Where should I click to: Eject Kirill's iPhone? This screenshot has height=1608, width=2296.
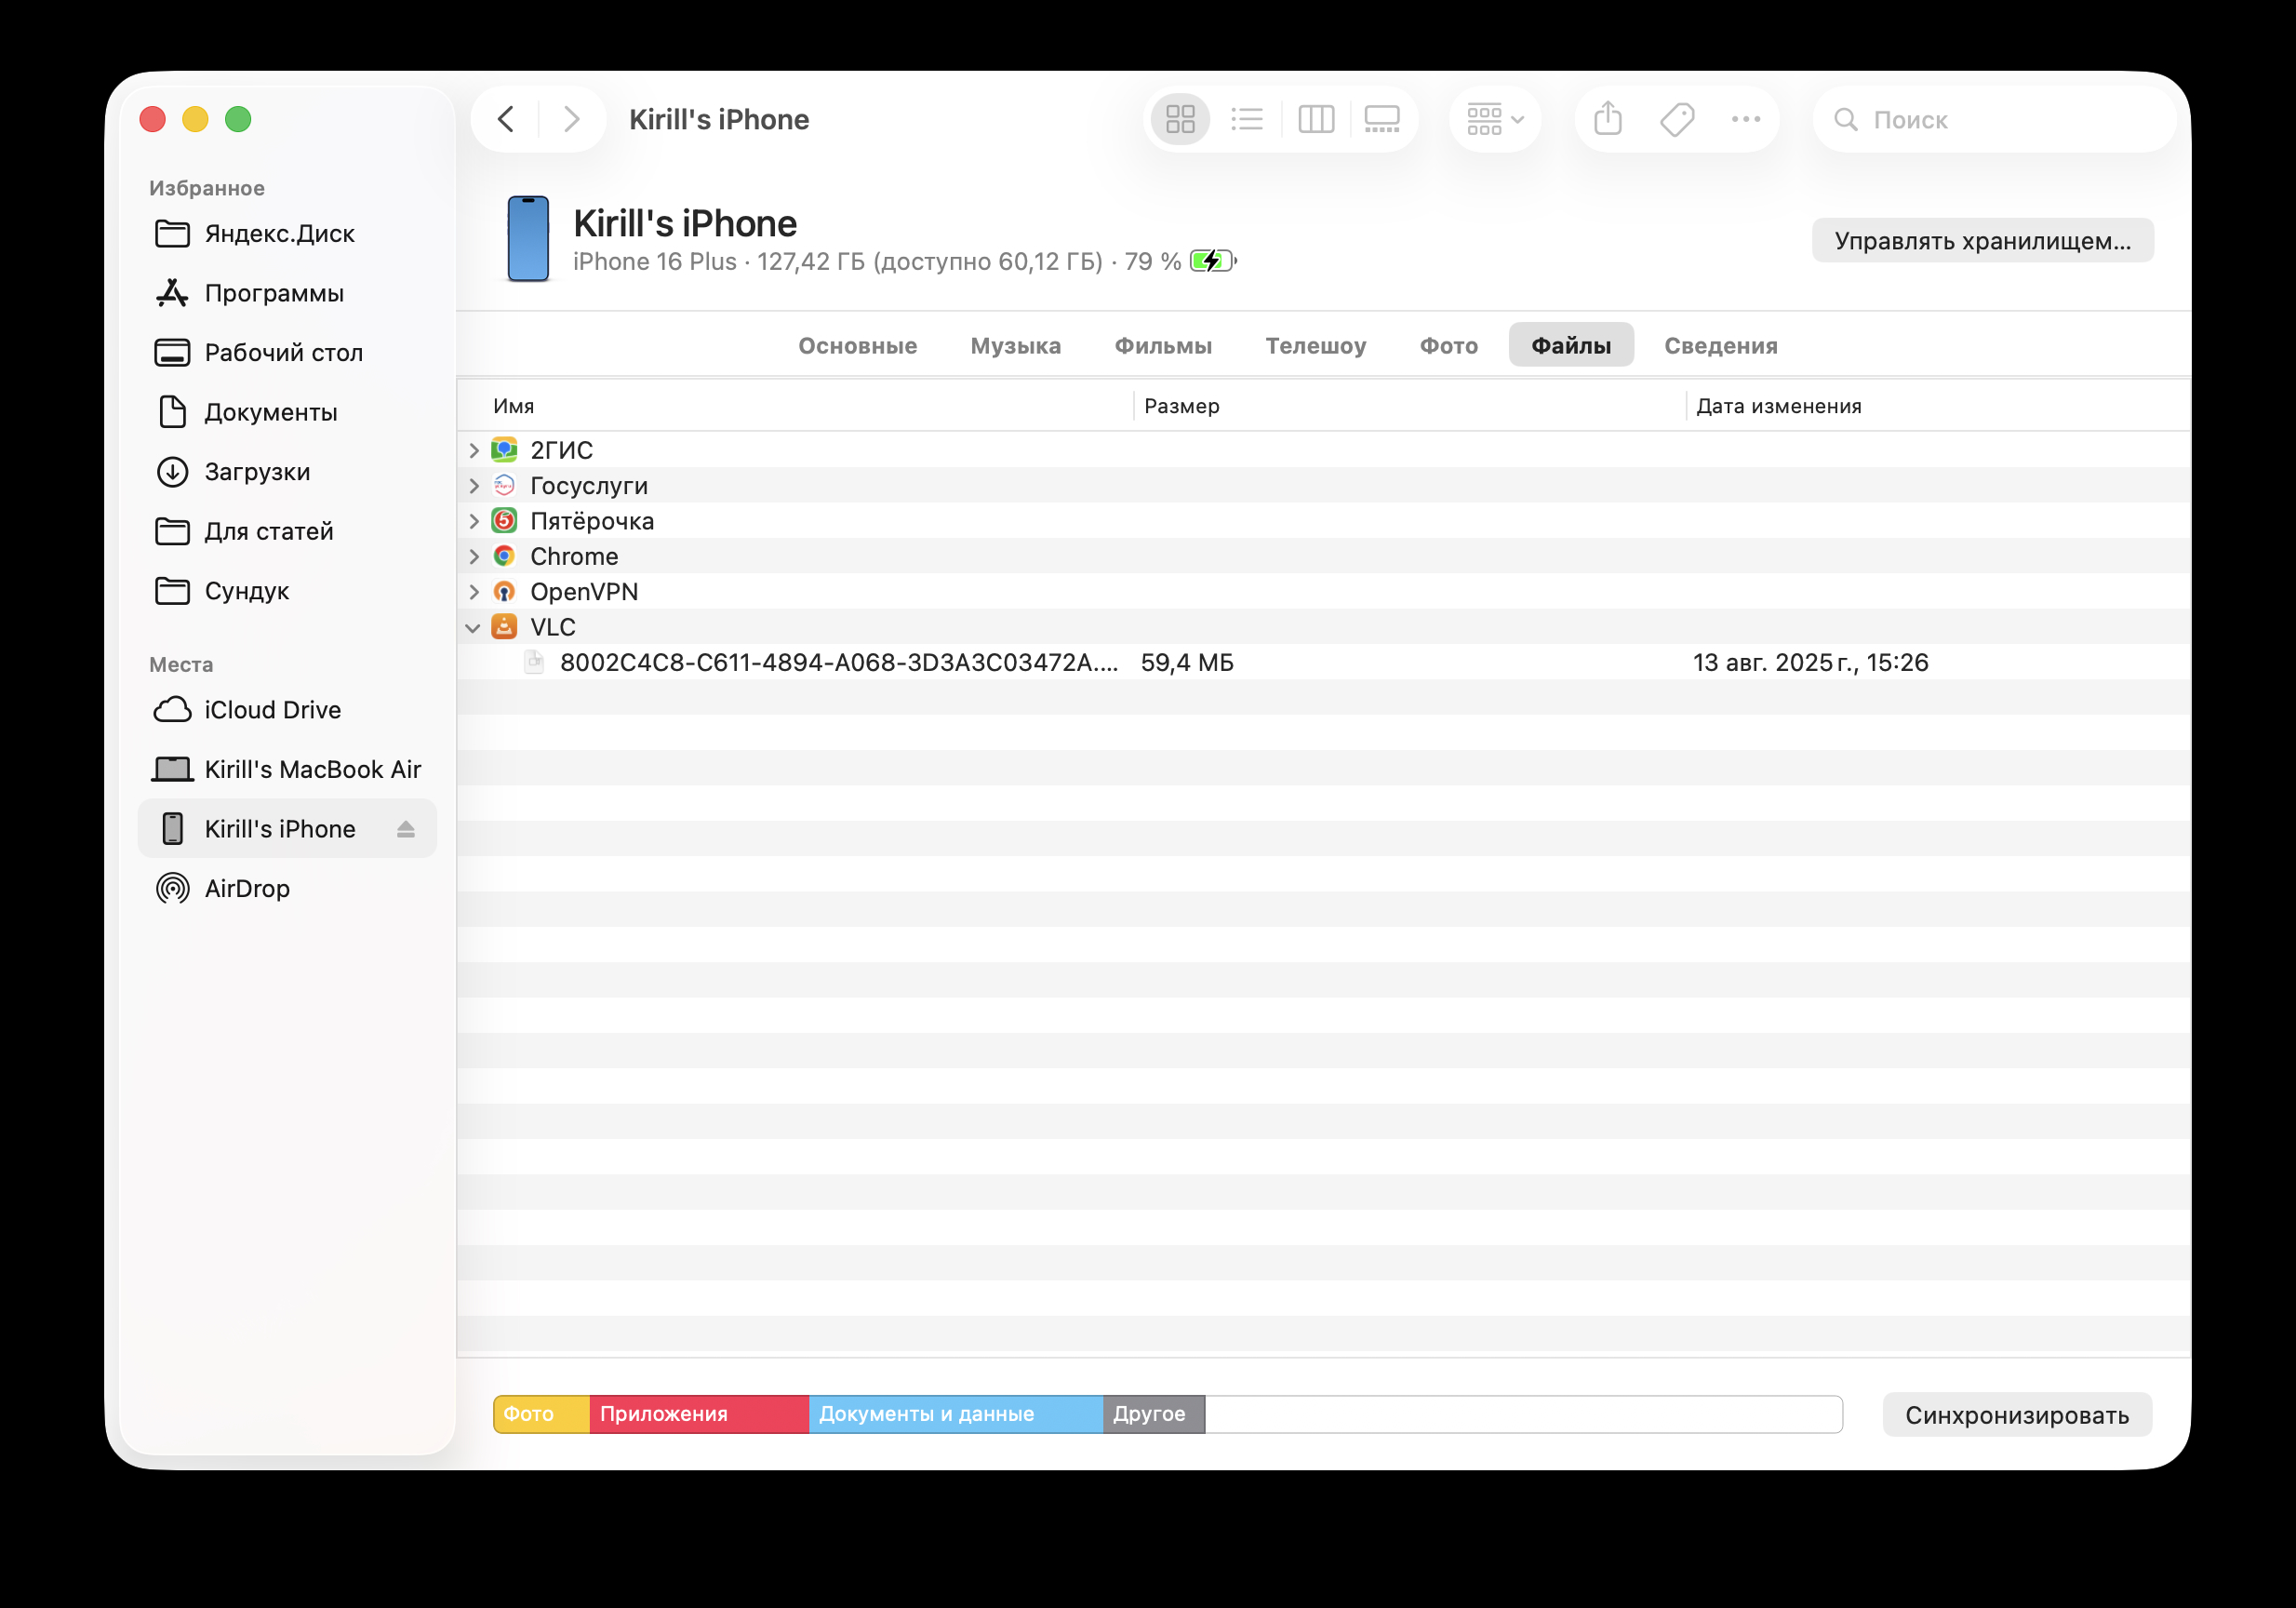coord(406,828)
